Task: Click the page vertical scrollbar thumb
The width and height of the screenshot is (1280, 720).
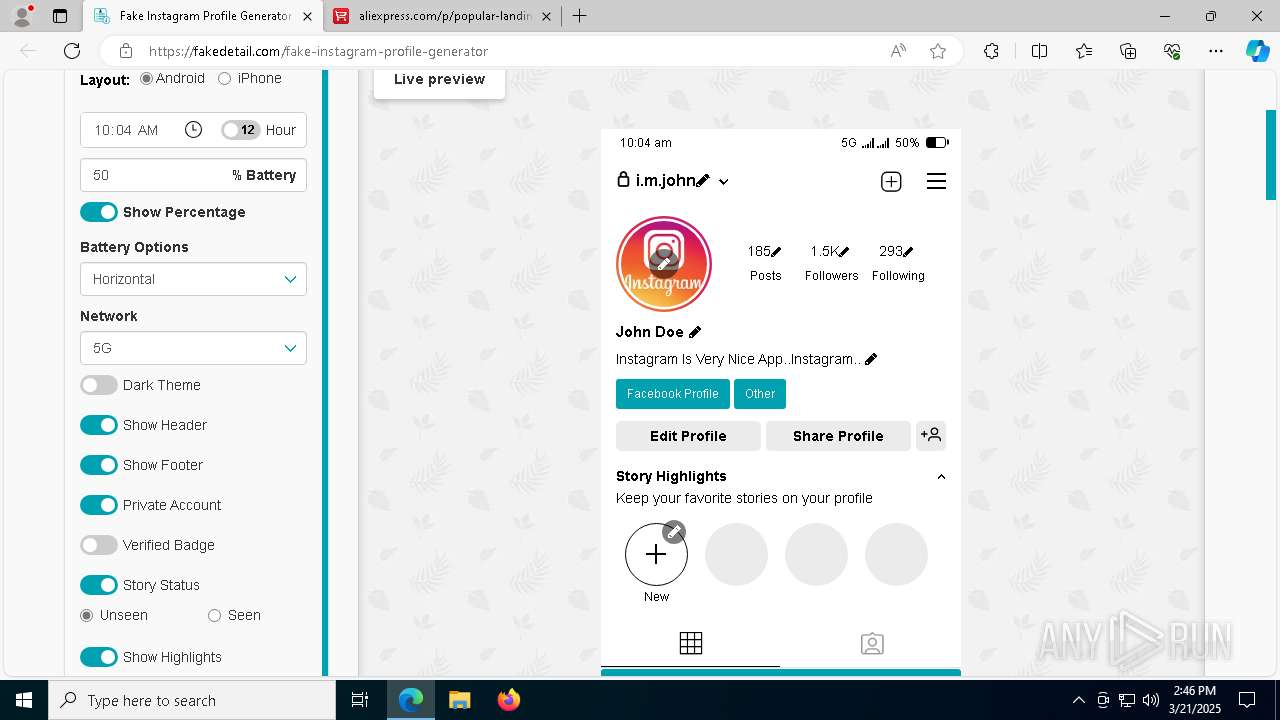Action: coord(1271,154)
